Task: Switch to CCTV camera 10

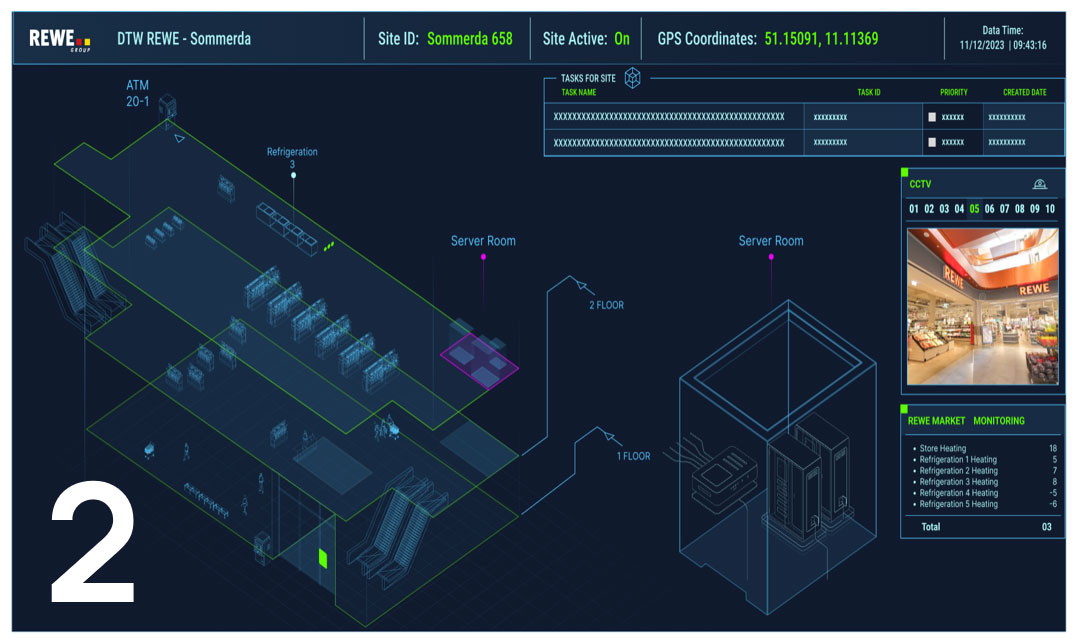Action: tap(1049, 209)
